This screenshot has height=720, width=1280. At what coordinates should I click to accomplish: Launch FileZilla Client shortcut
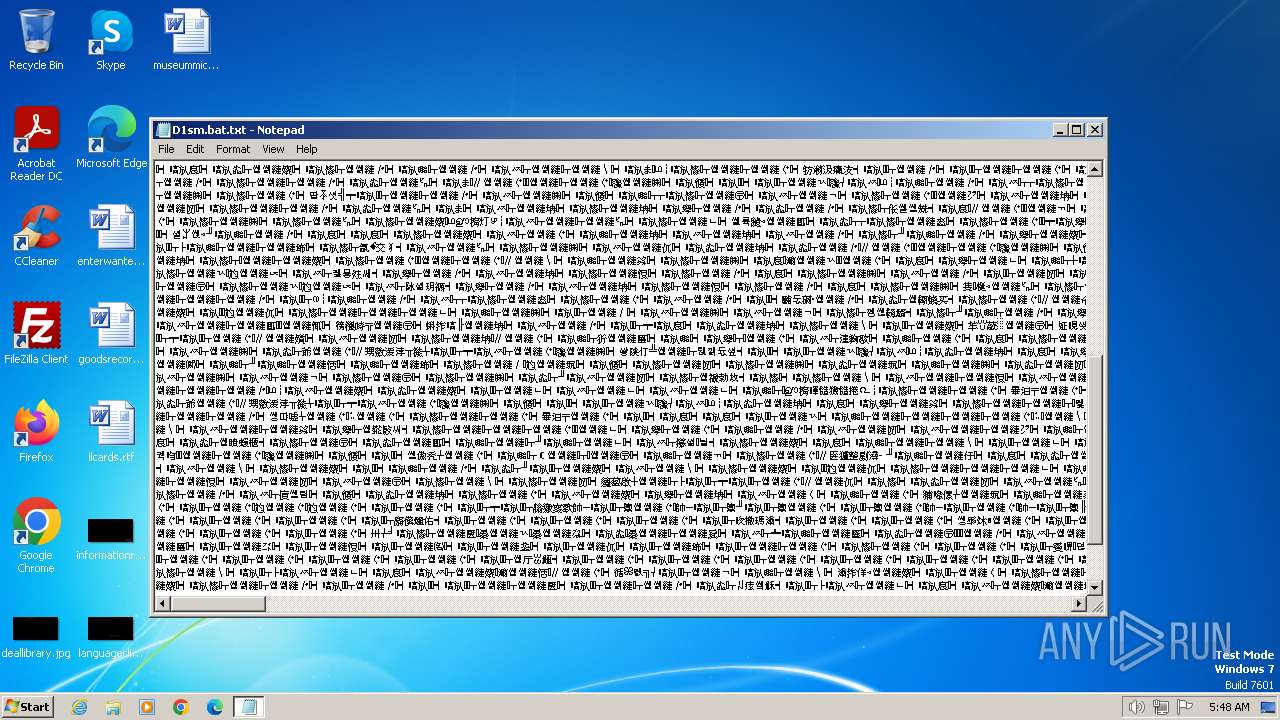pos(36,334)
